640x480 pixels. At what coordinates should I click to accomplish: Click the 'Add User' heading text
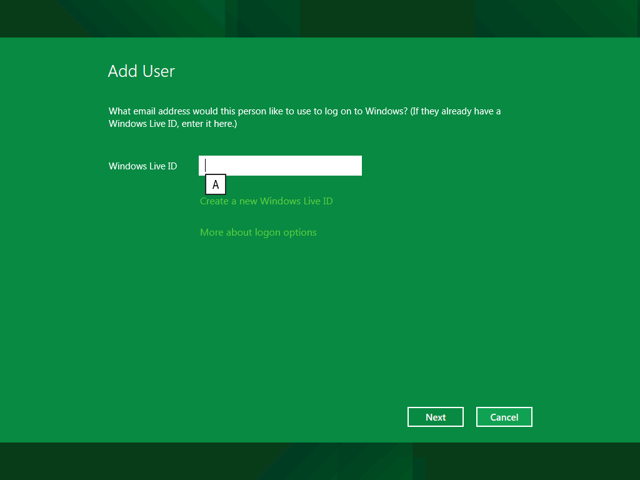(141, 71)
